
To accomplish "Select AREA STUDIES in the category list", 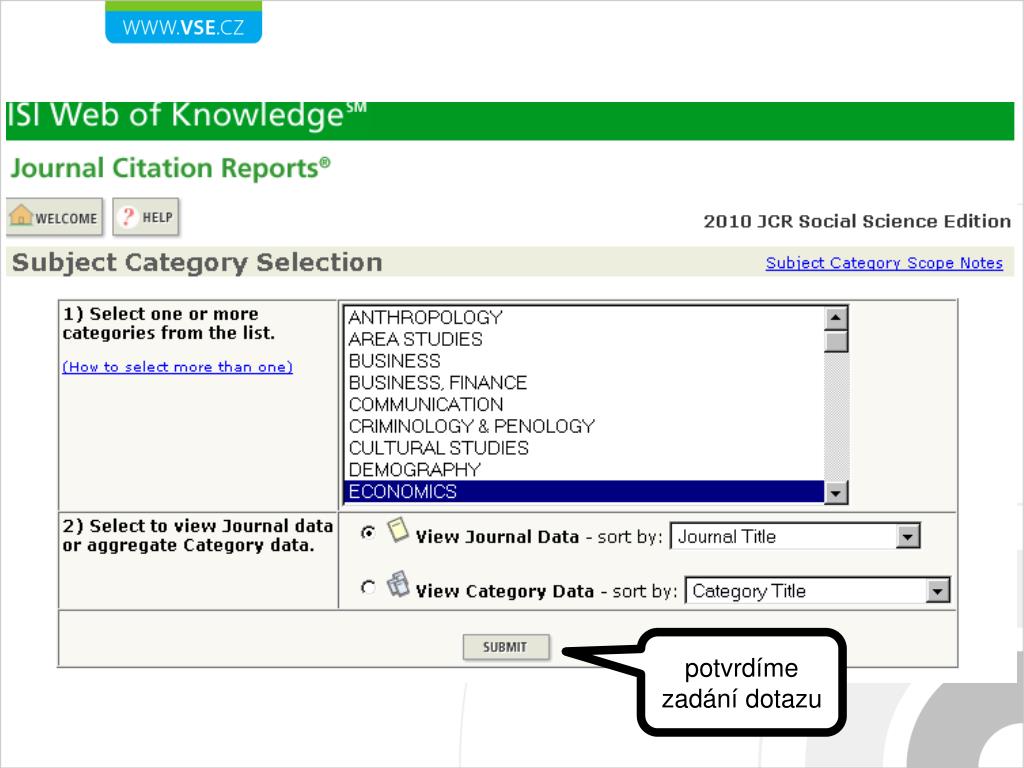I will tap(584, 339).
